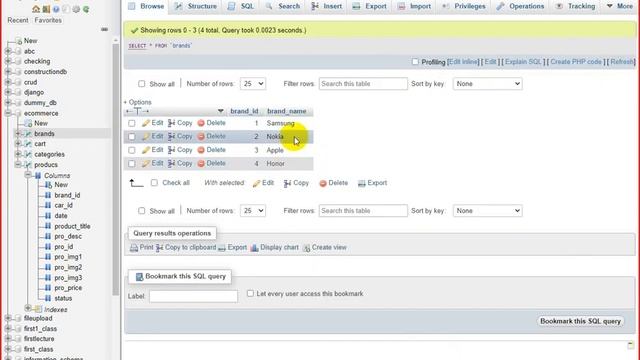This screenshot has height=360, width=640.
Task: Open the More menu tab
Action: click(620, 6)
